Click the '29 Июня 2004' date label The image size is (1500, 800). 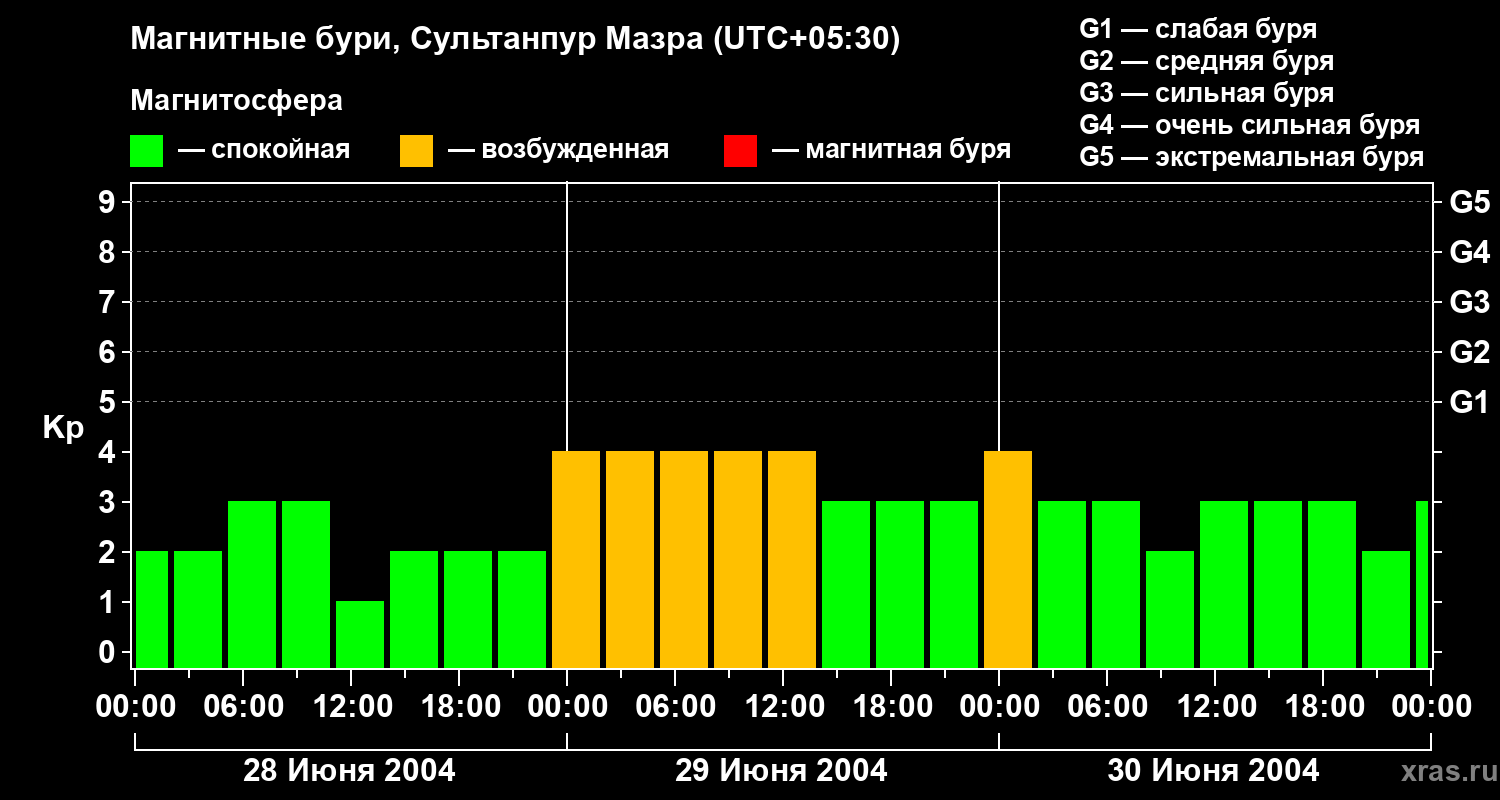pyautogui.click(x=781, y=771)
